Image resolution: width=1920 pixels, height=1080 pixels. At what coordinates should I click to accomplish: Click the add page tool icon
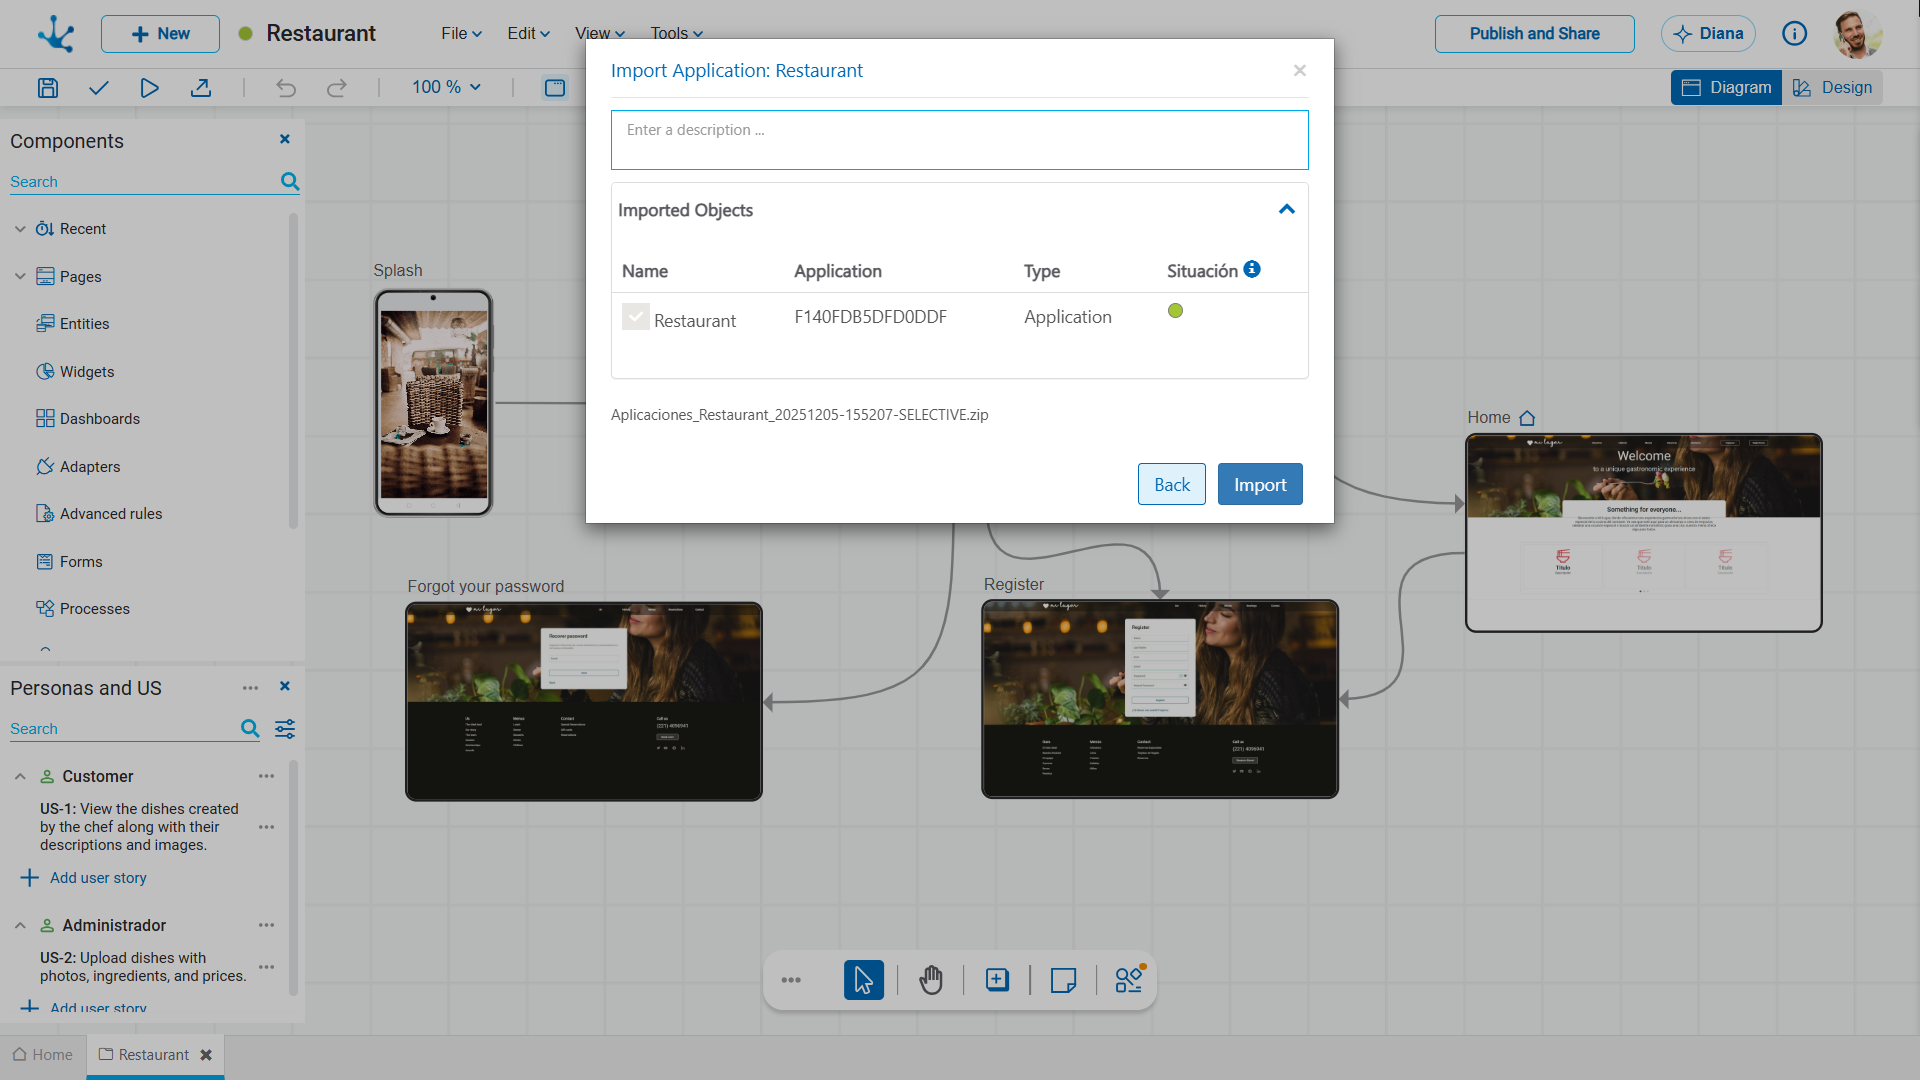[997, 980]
